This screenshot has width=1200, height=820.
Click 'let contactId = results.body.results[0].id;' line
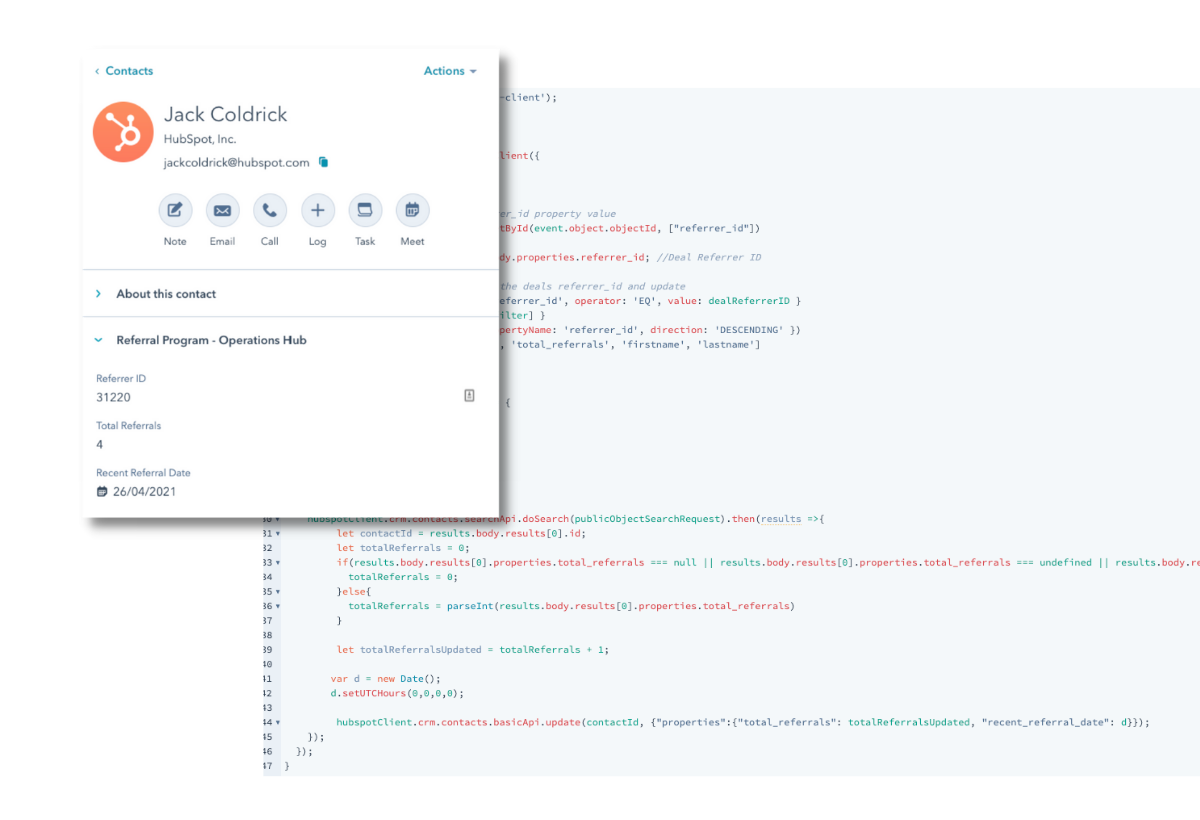click(461, 534)
